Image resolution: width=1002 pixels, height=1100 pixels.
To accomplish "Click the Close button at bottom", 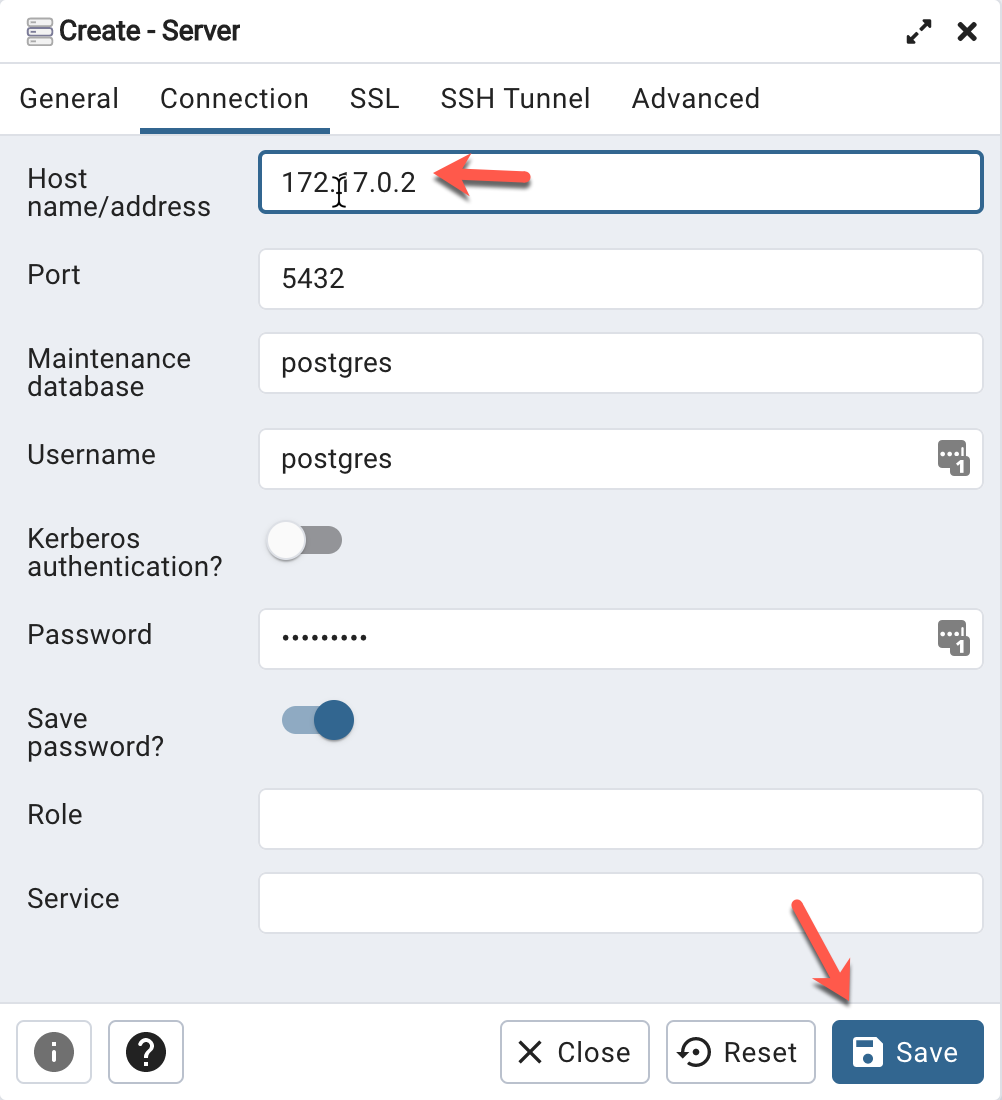I will point(575,1052).
